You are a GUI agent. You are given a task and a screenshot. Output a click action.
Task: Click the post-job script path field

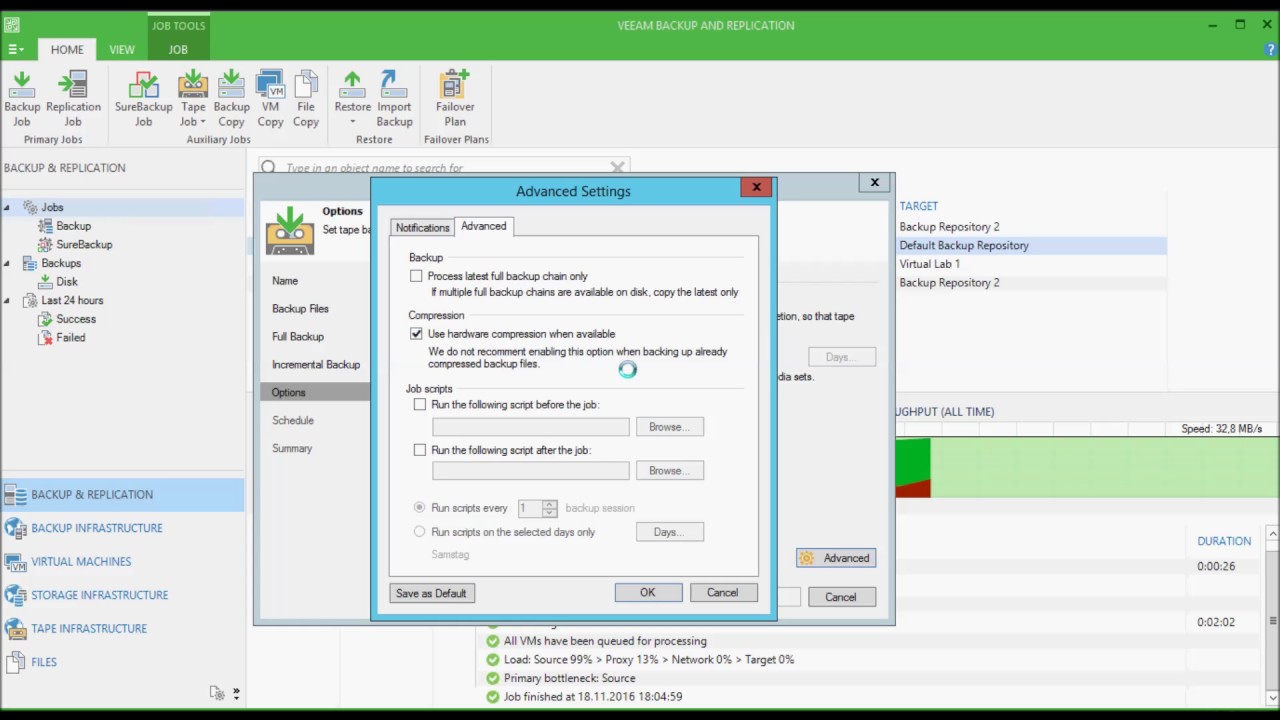click(531, 471)
